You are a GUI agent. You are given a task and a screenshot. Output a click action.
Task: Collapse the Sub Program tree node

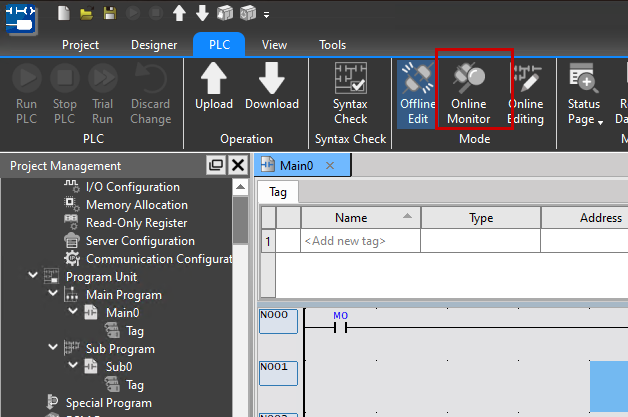click(x=52, y=349)
